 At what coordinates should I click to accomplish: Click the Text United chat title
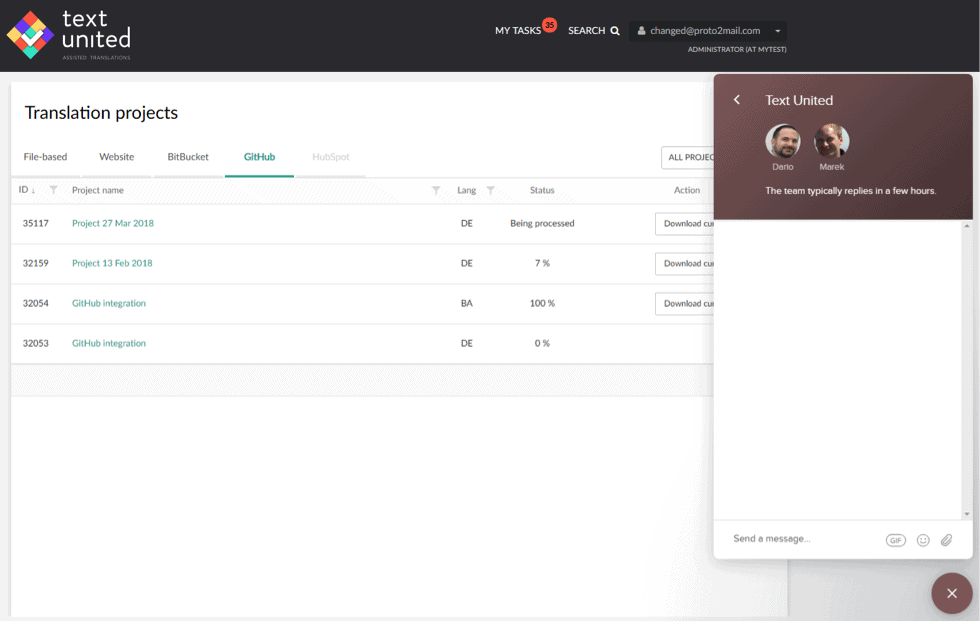[x=799, y=100]
